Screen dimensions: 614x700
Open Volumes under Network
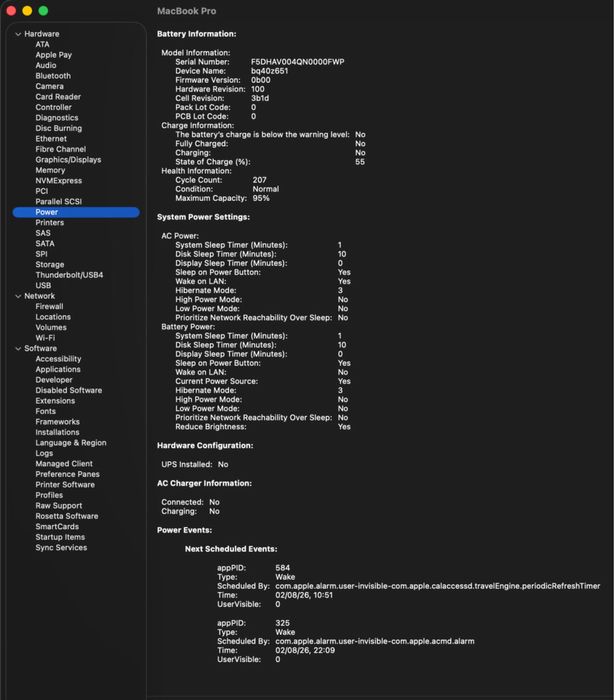(x=51, y=327)
